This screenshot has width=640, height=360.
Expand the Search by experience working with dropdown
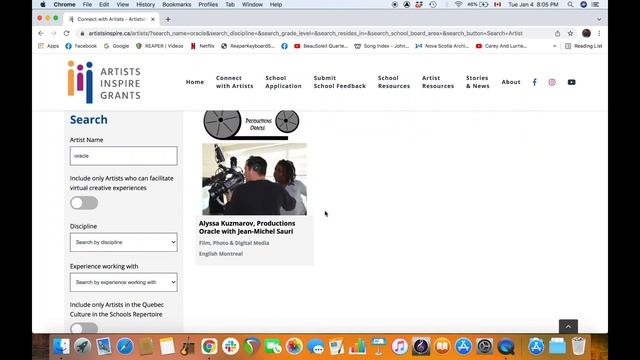[x=124, y=282]
